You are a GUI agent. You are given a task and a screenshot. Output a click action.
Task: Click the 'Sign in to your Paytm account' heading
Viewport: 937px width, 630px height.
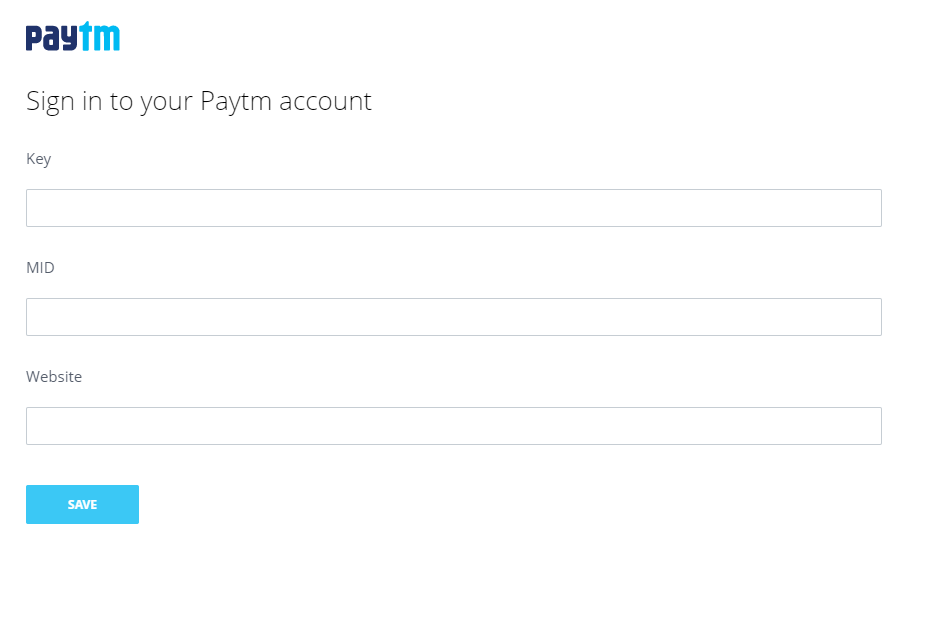(x=198, y=101)
